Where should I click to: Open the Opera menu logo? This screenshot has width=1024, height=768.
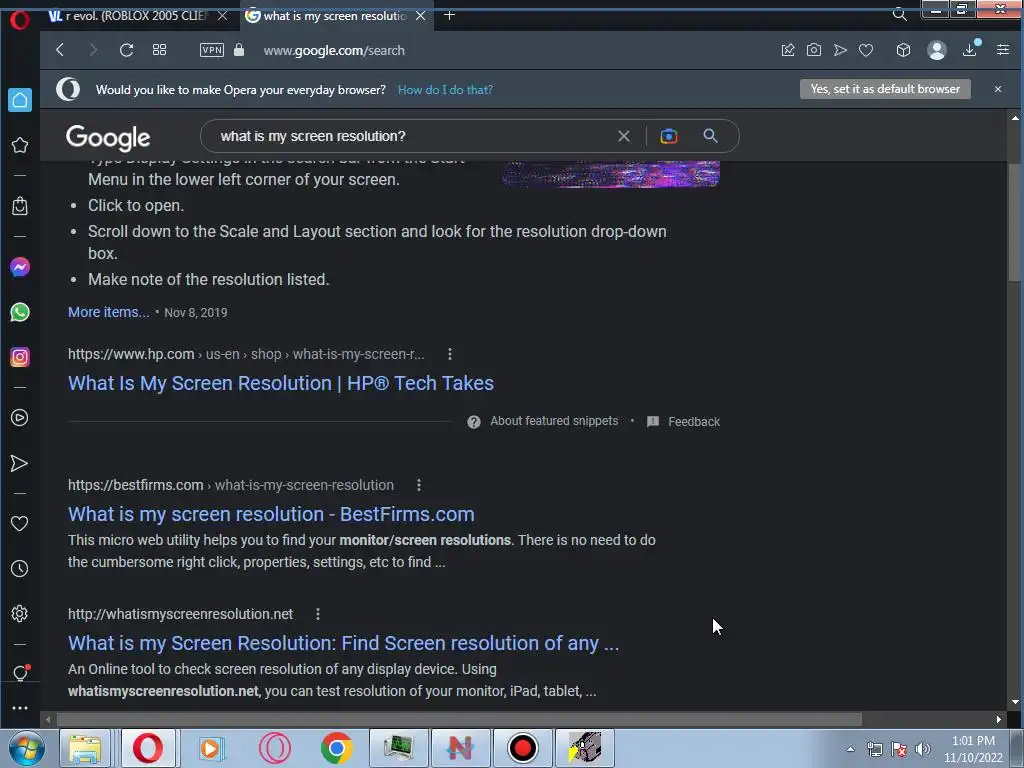[20, 20]
